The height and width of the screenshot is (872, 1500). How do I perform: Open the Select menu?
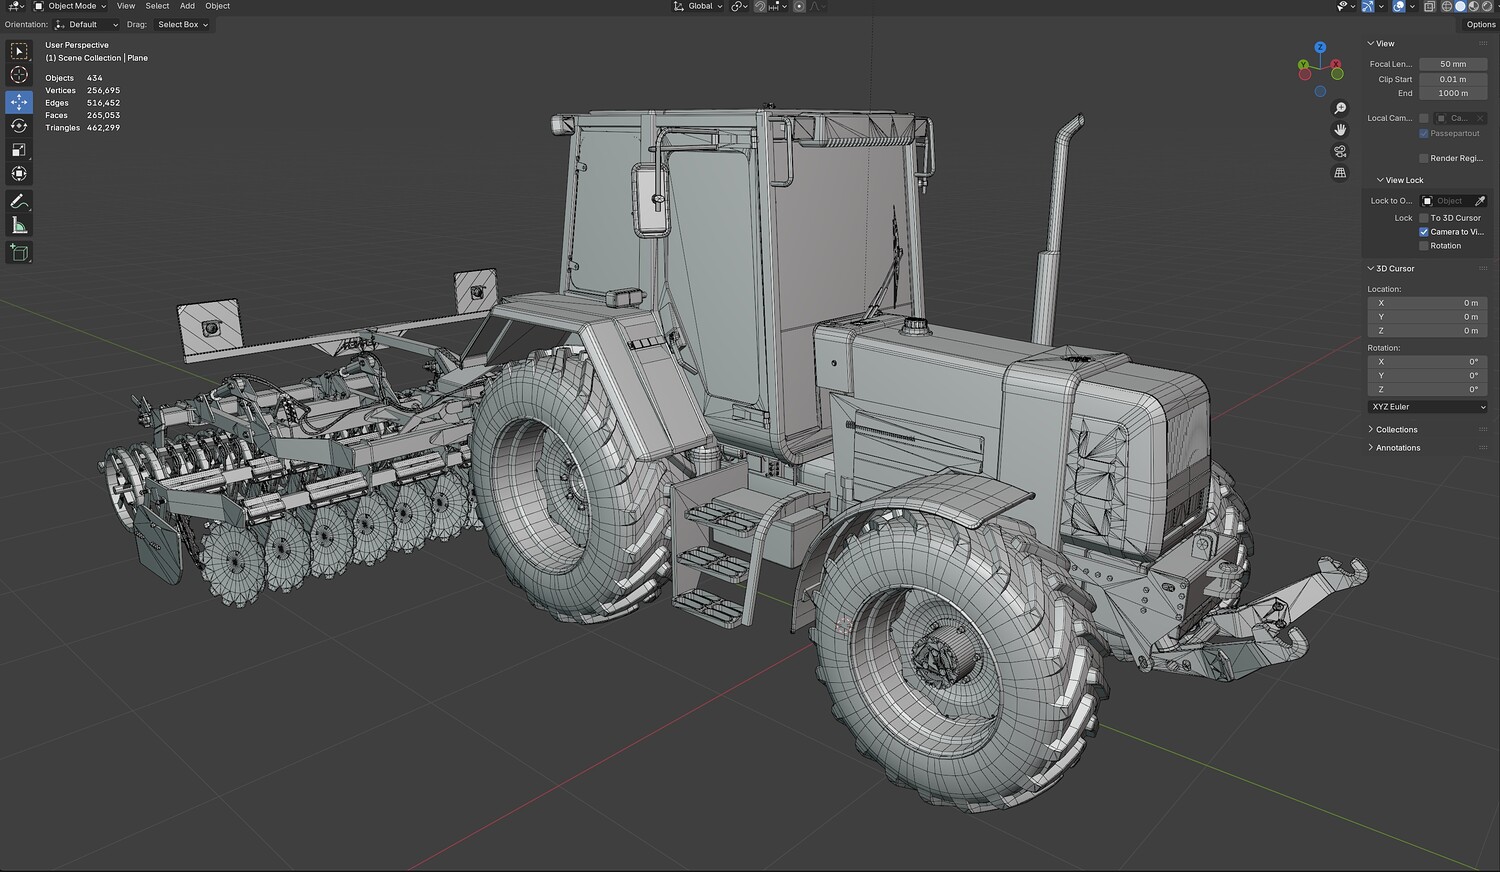[157, 6]
